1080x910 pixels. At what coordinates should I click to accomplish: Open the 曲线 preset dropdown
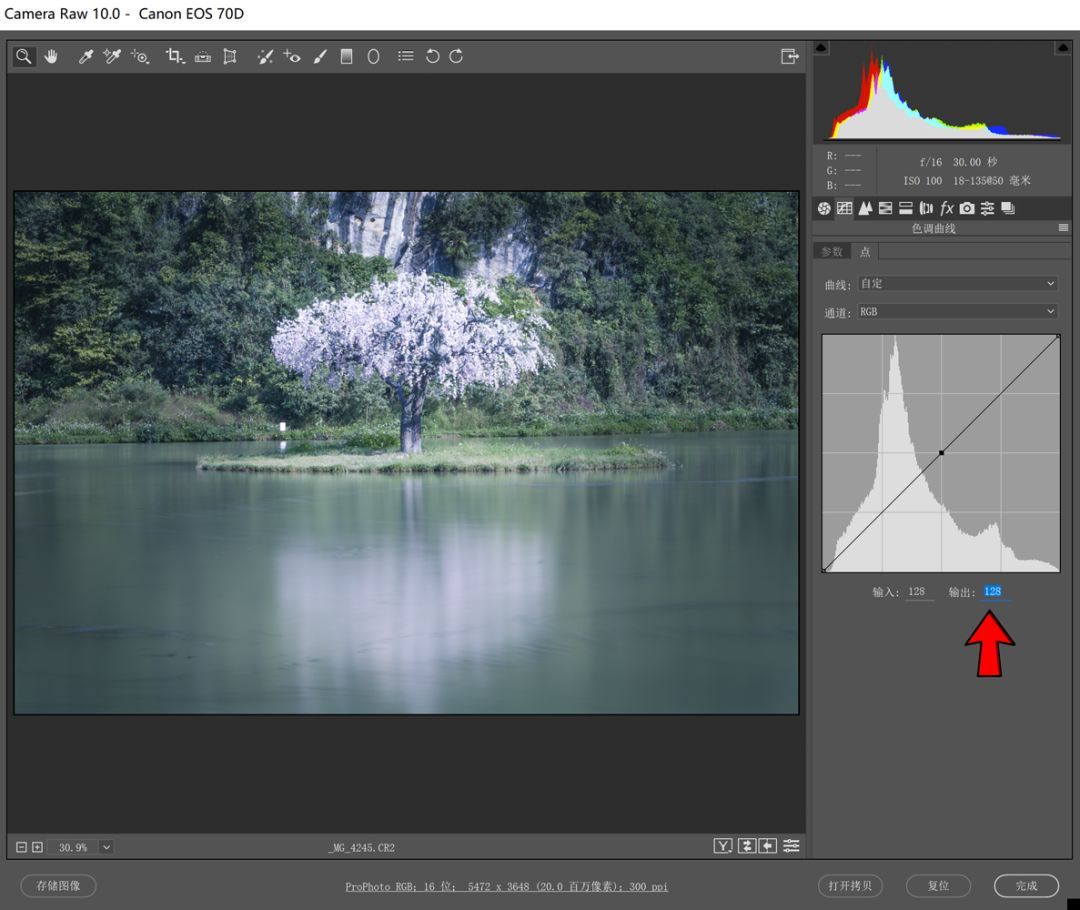[957, 284]
